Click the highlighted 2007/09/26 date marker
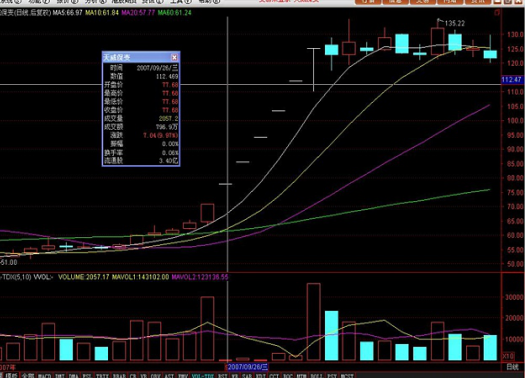Screen dimensions: 529x378 (x=248, y=367)
